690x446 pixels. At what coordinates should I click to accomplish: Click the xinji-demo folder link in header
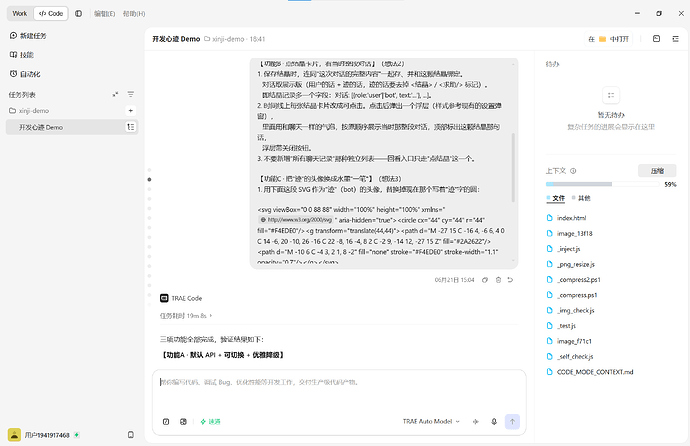tap(224, 39)
